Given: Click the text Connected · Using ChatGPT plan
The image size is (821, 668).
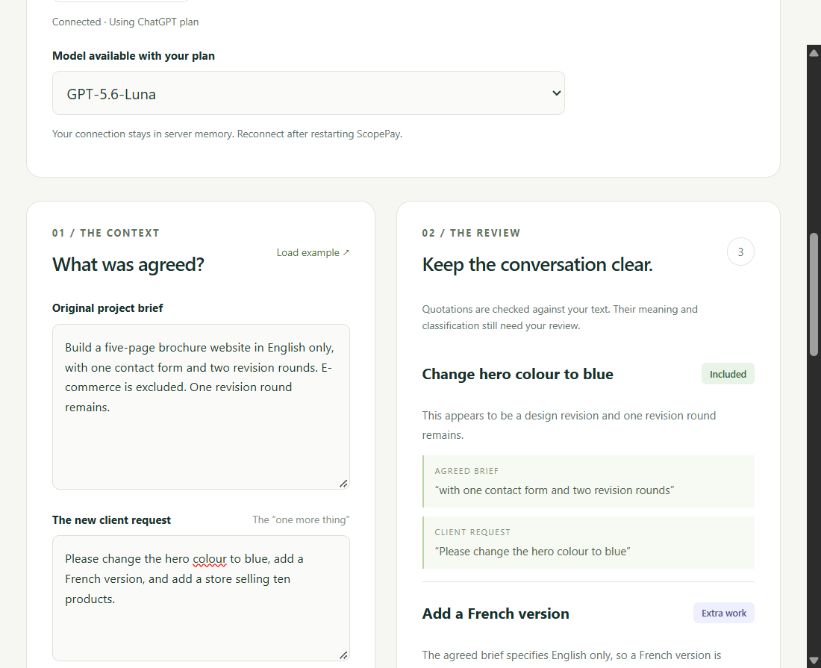Looking at the screenshot, I should coord(125,22).
